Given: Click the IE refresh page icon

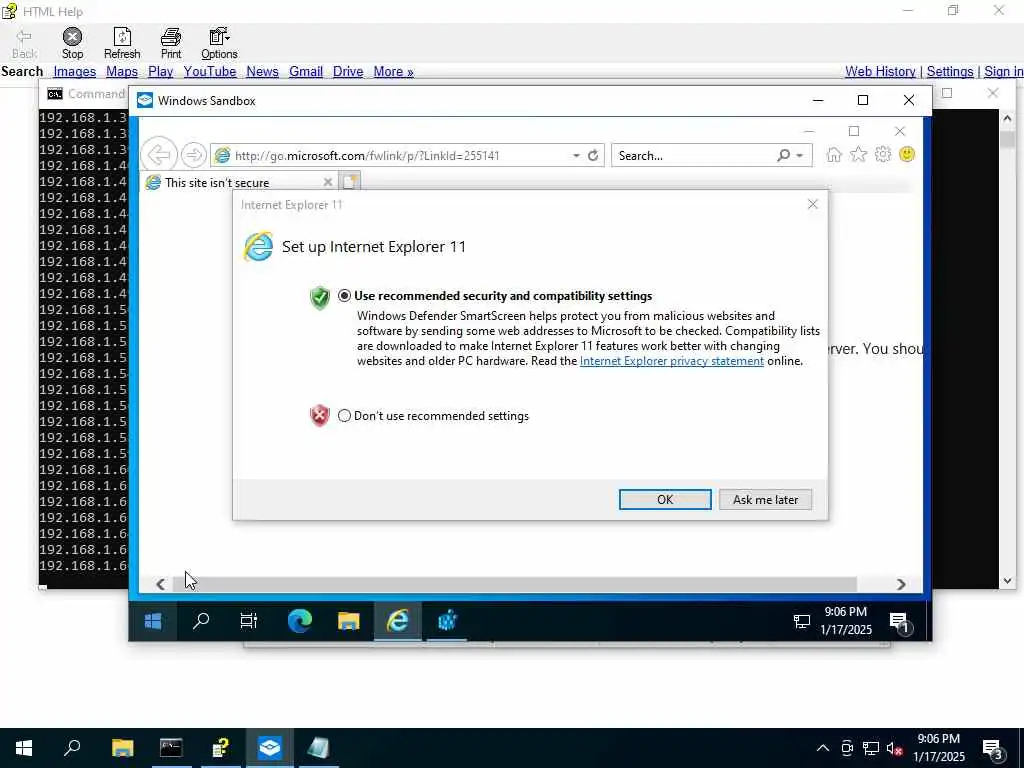Looking at the screenshot, I should [x=593, y=156].
